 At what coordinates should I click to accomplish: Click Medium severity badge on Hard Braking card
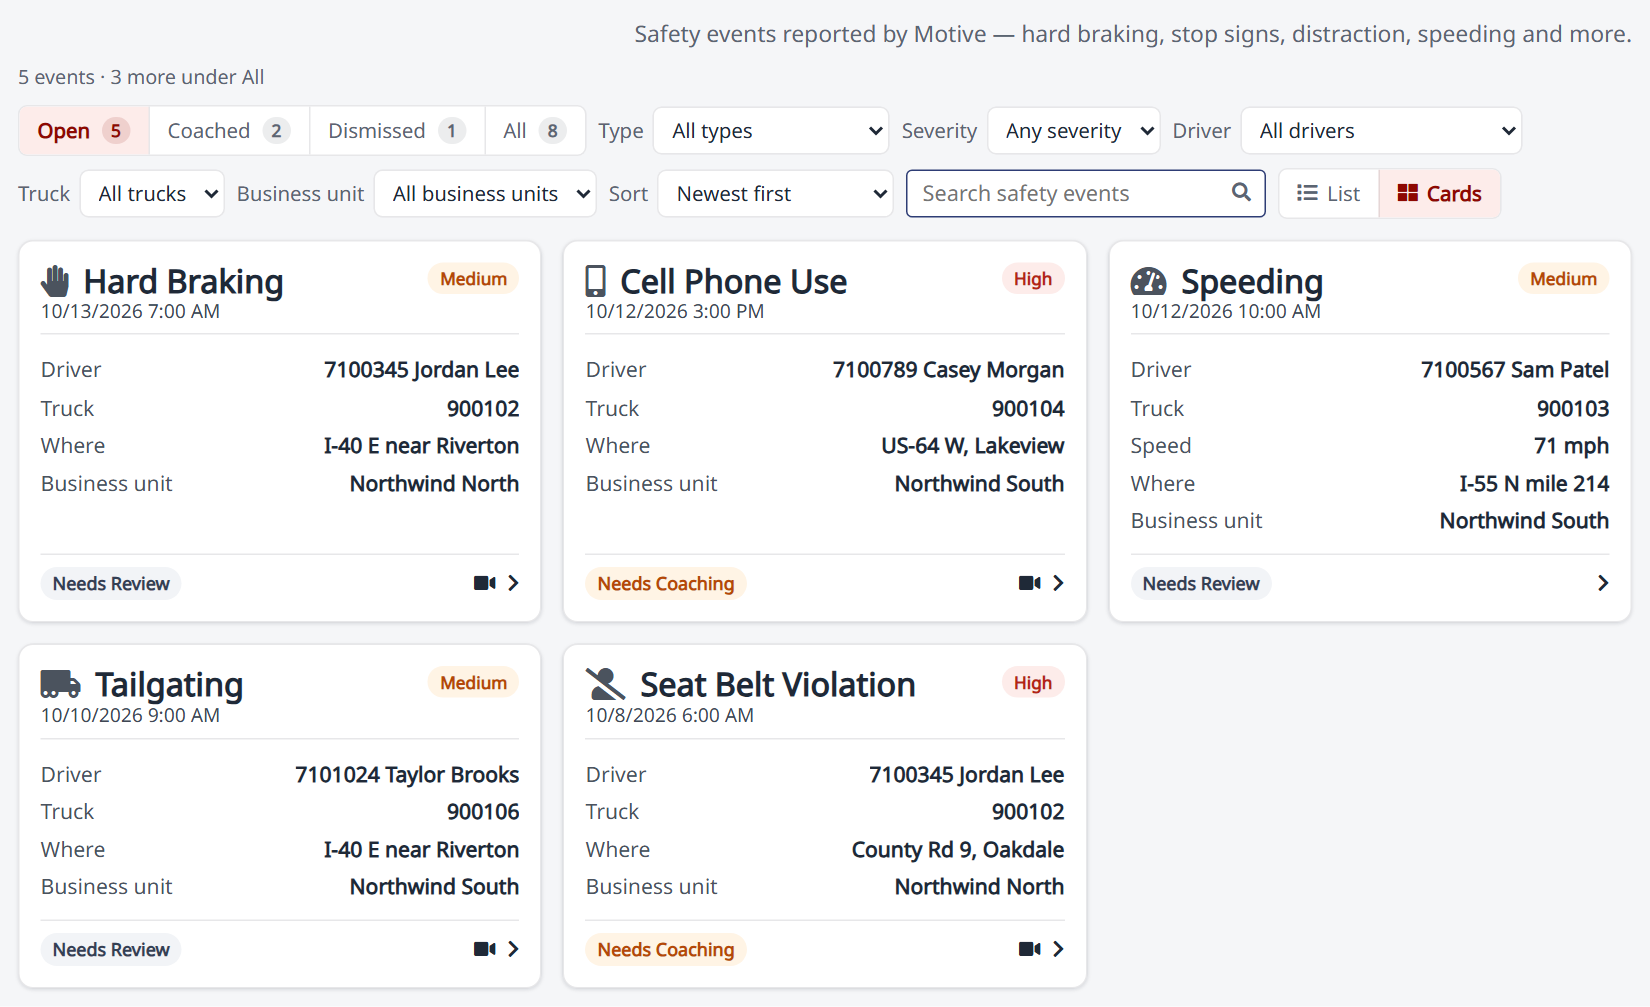point(473,279)
